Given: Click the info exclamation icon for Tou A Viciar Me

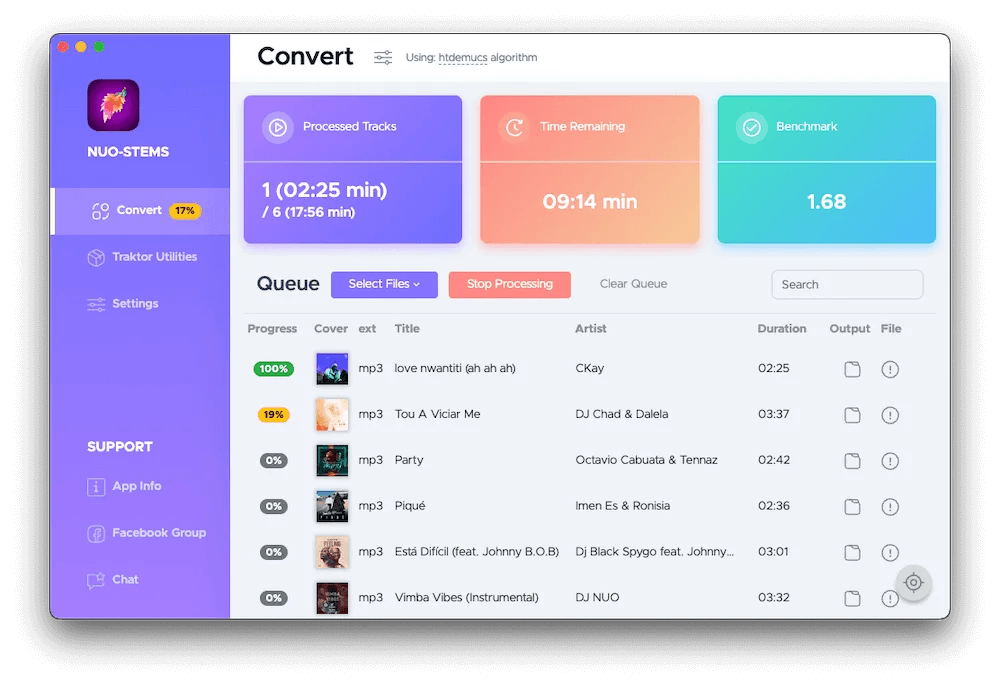Looking at the screenshot, I should click(890, 415).
